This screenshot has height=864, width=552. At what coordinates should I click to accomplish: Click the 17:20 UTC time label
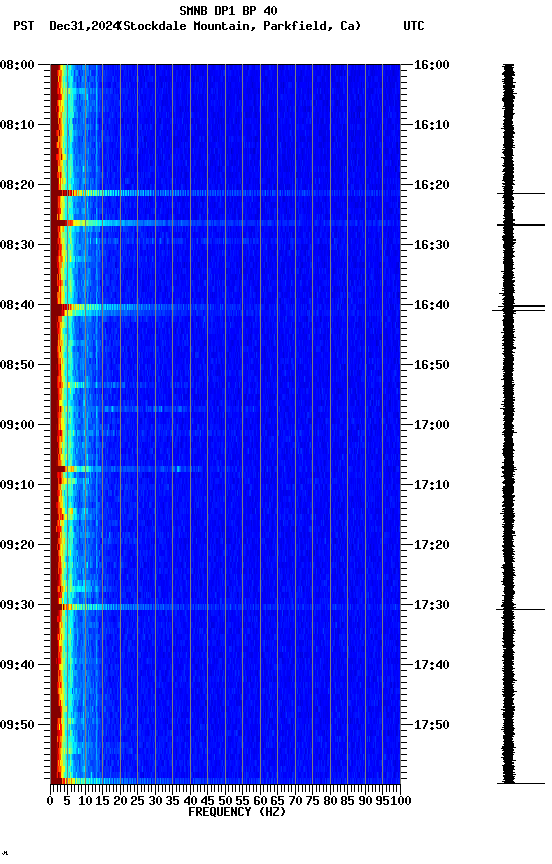click(x=431, y=545)
